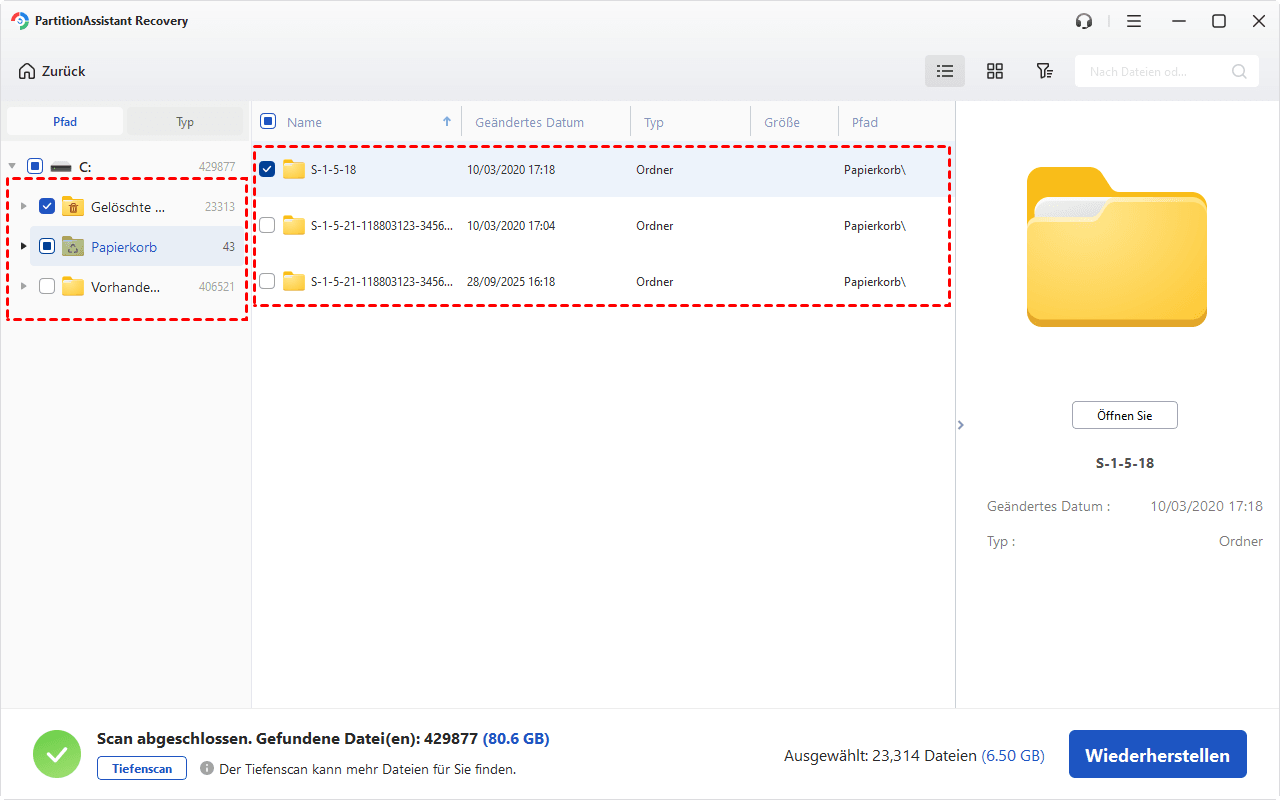Image resolution: width=1280 pixels, height=800 pixels.
Task: Start the Tiefenscan button
Action: point(142,768)
